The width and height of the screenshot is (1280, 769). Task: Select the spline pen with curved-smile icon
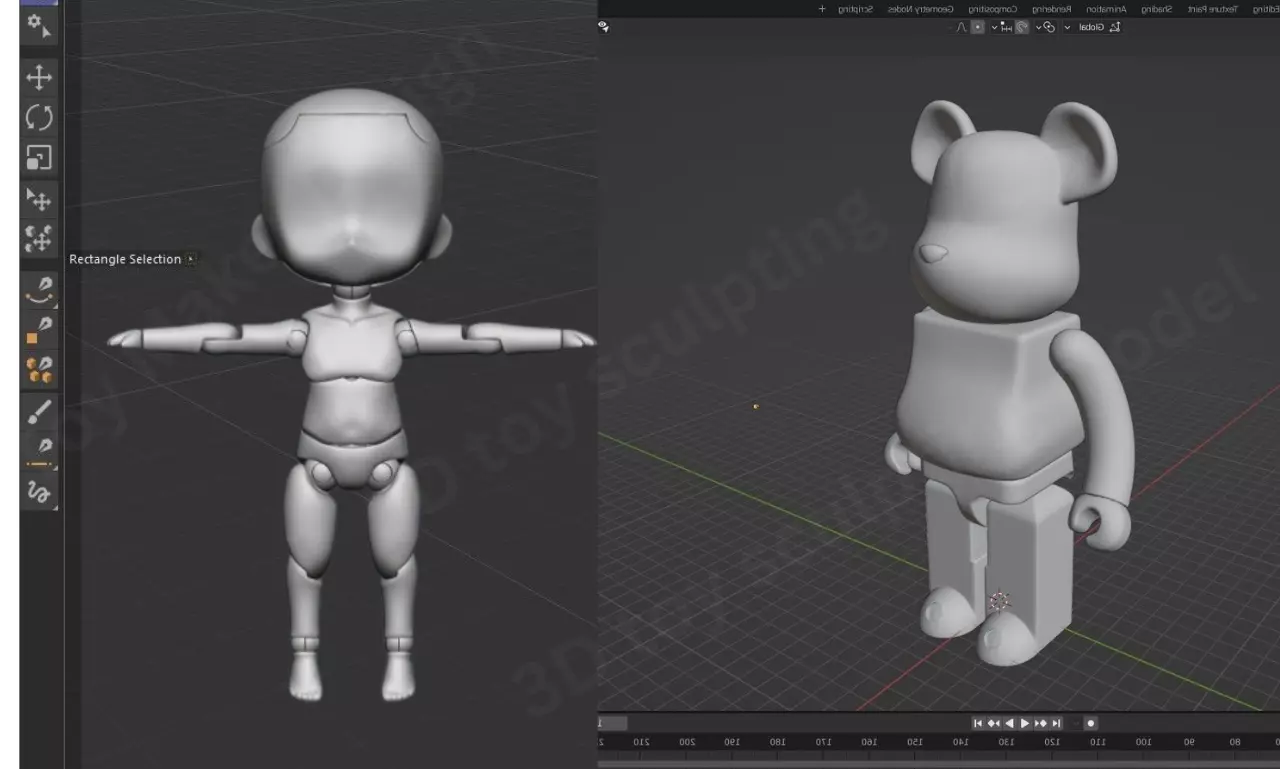pos(39,288)
